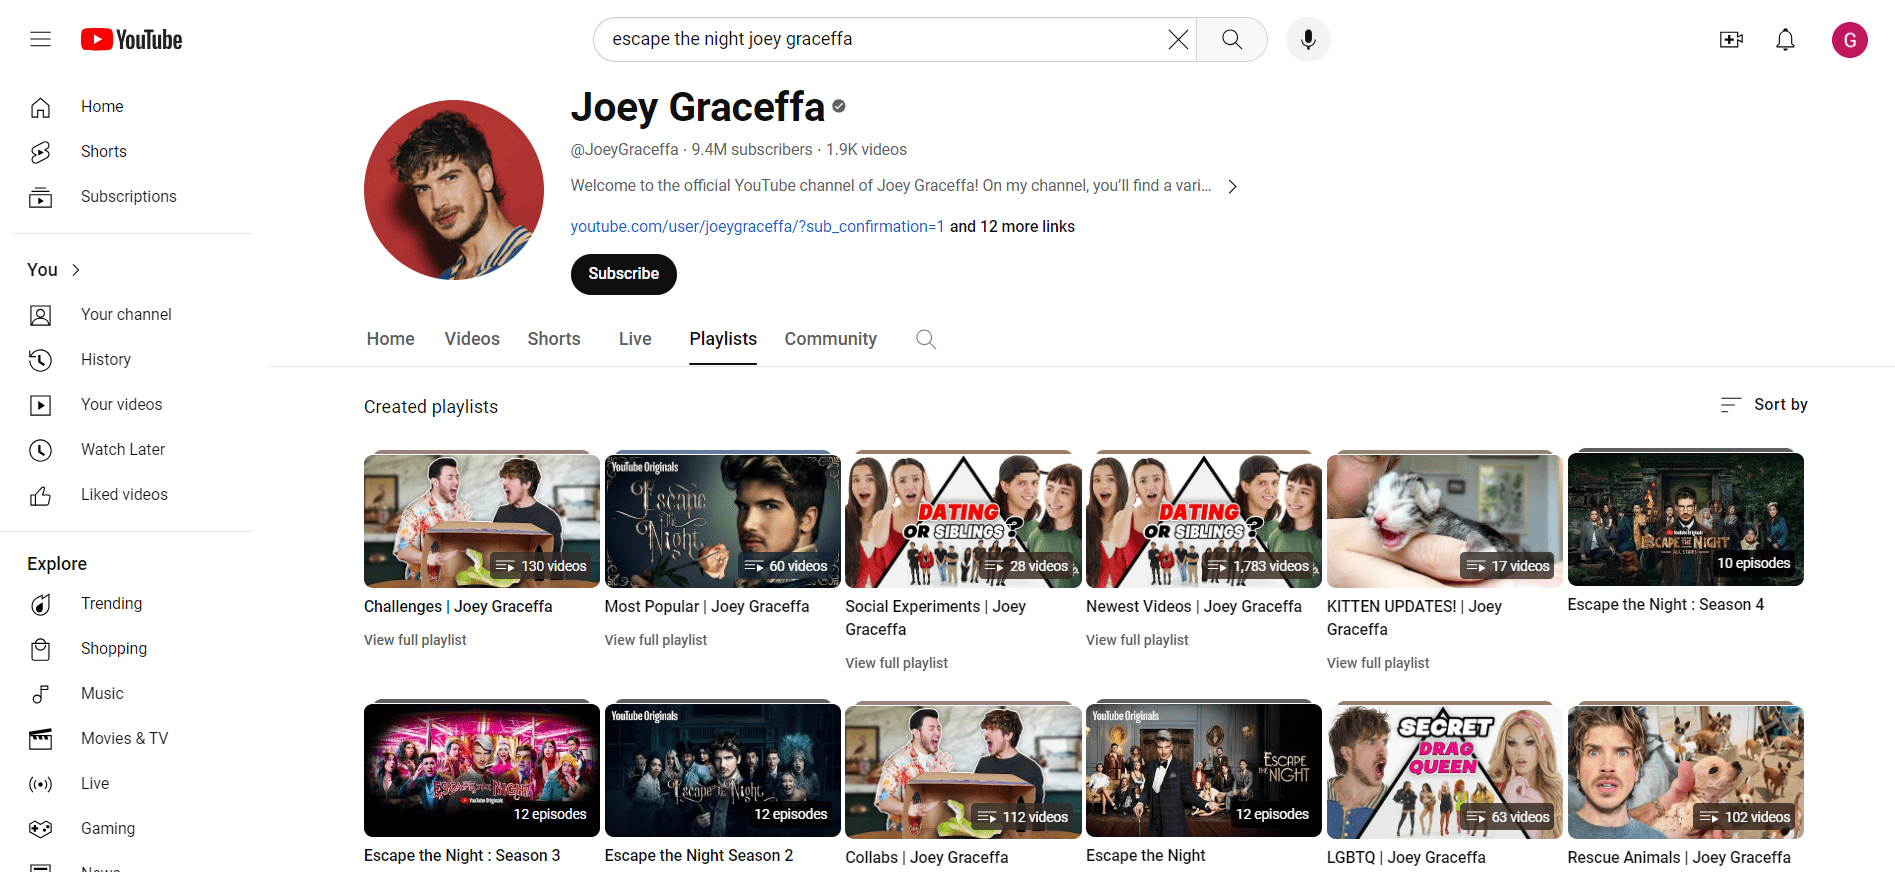Show the 'and 12 more links' list
The width and height of the screenshot is (1895, 872).
[1012, 226]
